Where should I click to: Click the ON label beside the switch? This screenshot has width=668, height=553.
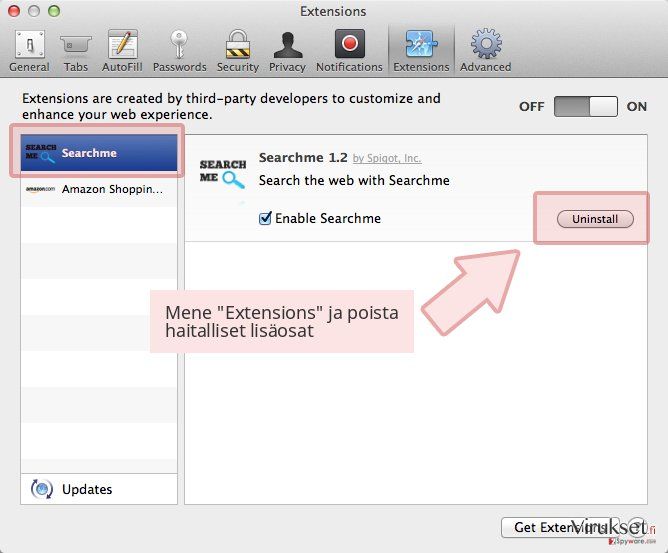coord(636,107)
